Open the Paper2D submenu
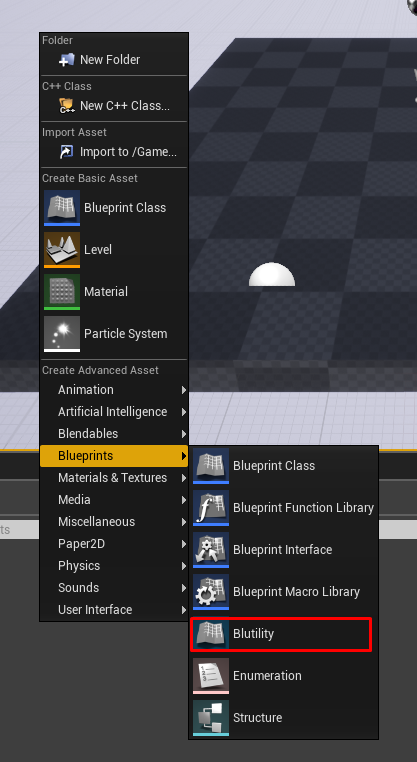The height and width of the screenshot is (762, 417). click(x=114, y=544)
